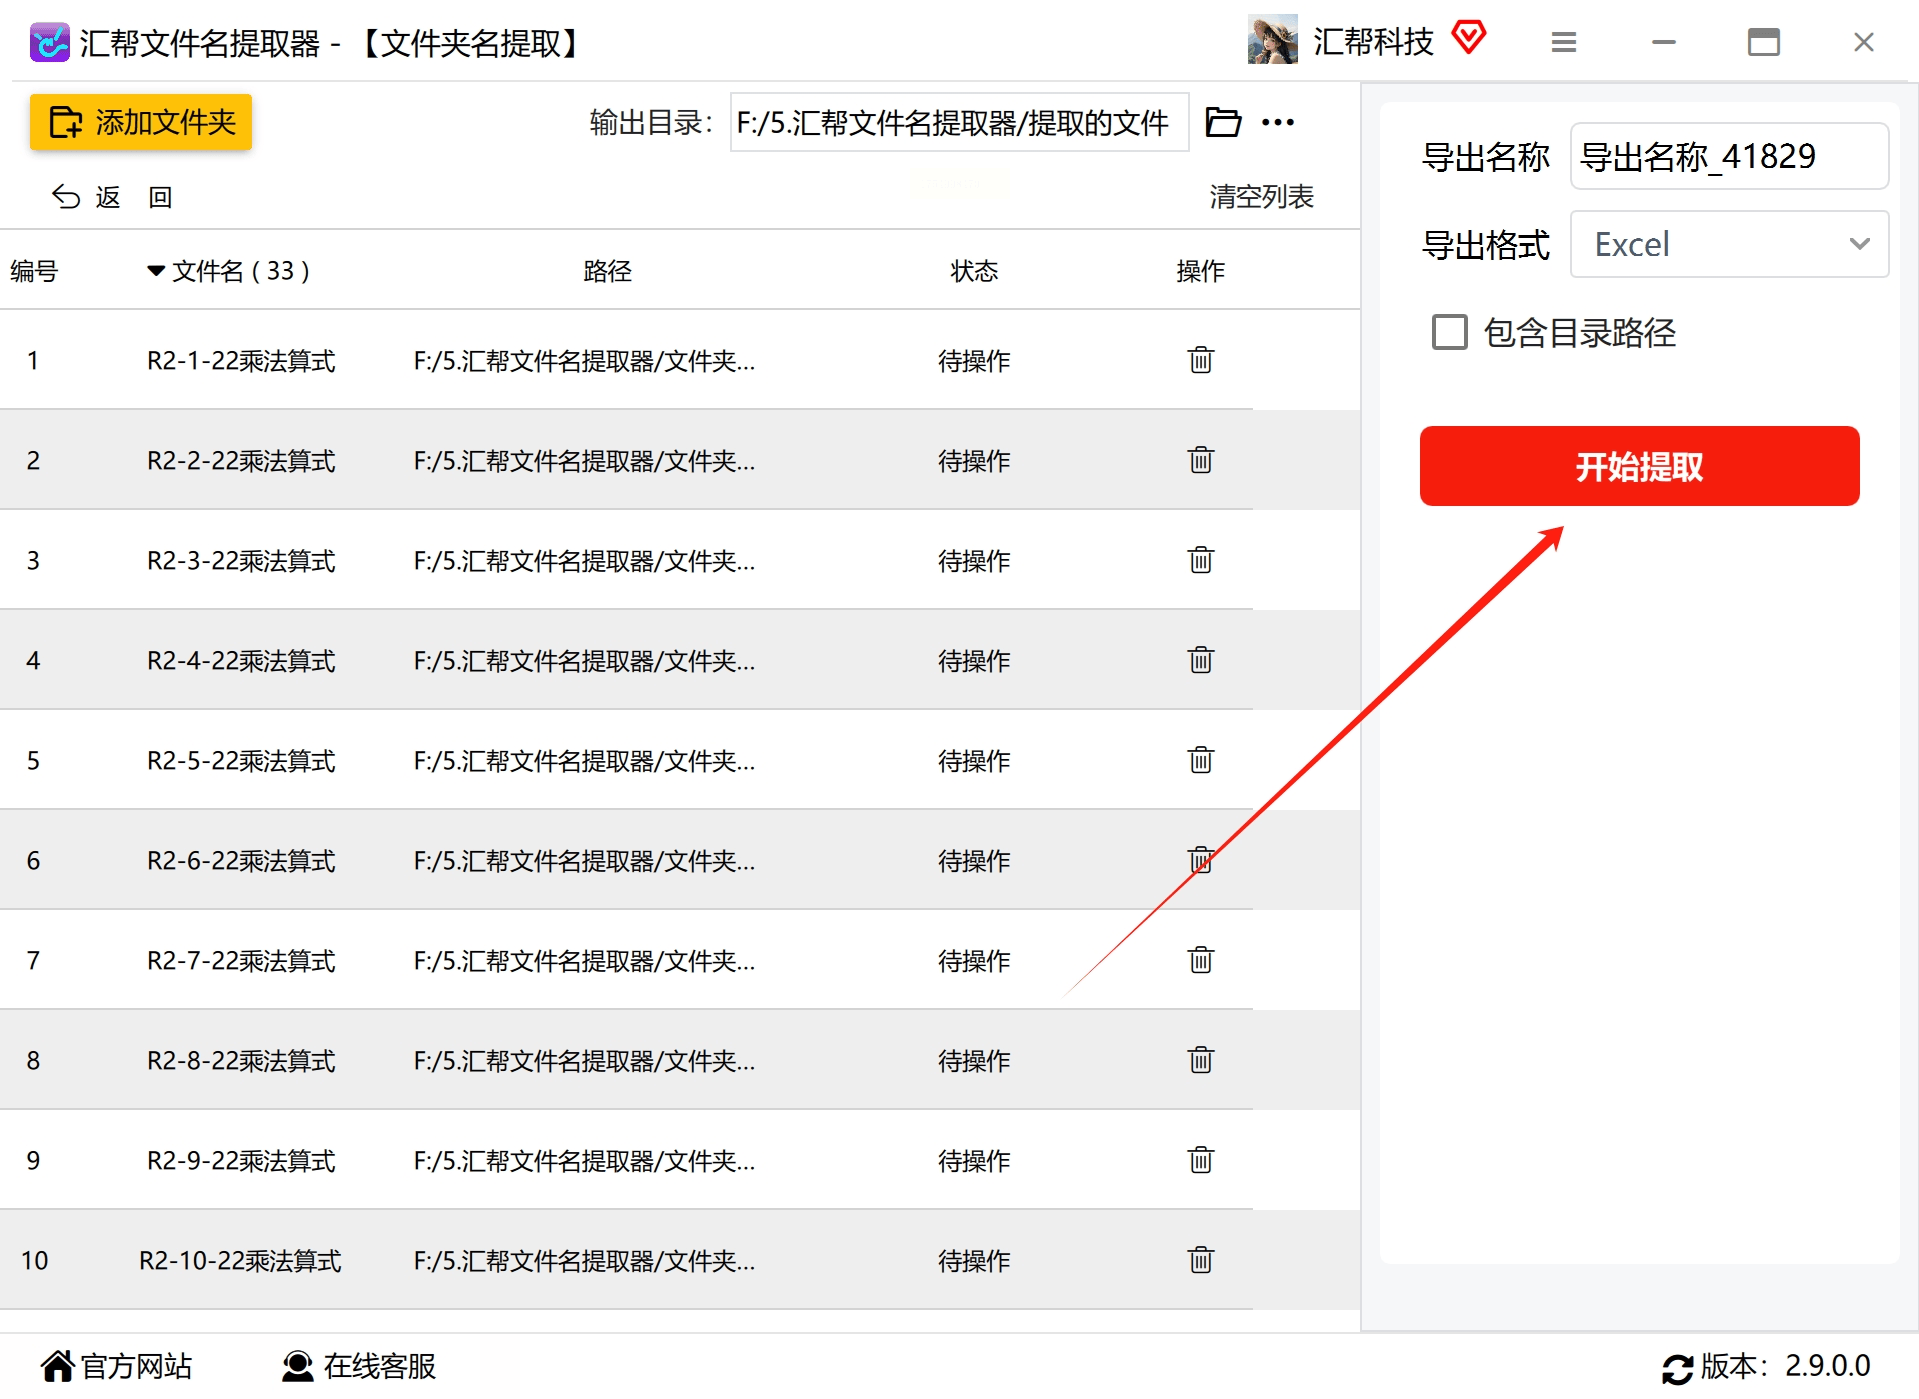The image size is (1919, 1399).
Task: Toggle sort arrow on 文件名 column header
Action: (156, 271)
